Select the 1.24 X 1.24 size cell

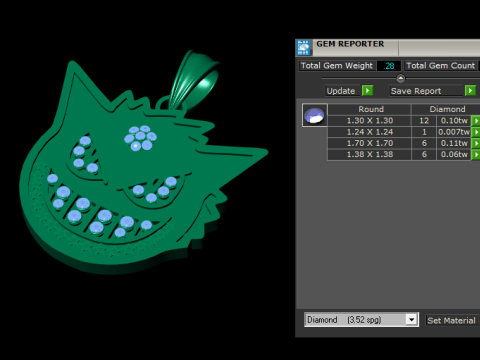369,132
